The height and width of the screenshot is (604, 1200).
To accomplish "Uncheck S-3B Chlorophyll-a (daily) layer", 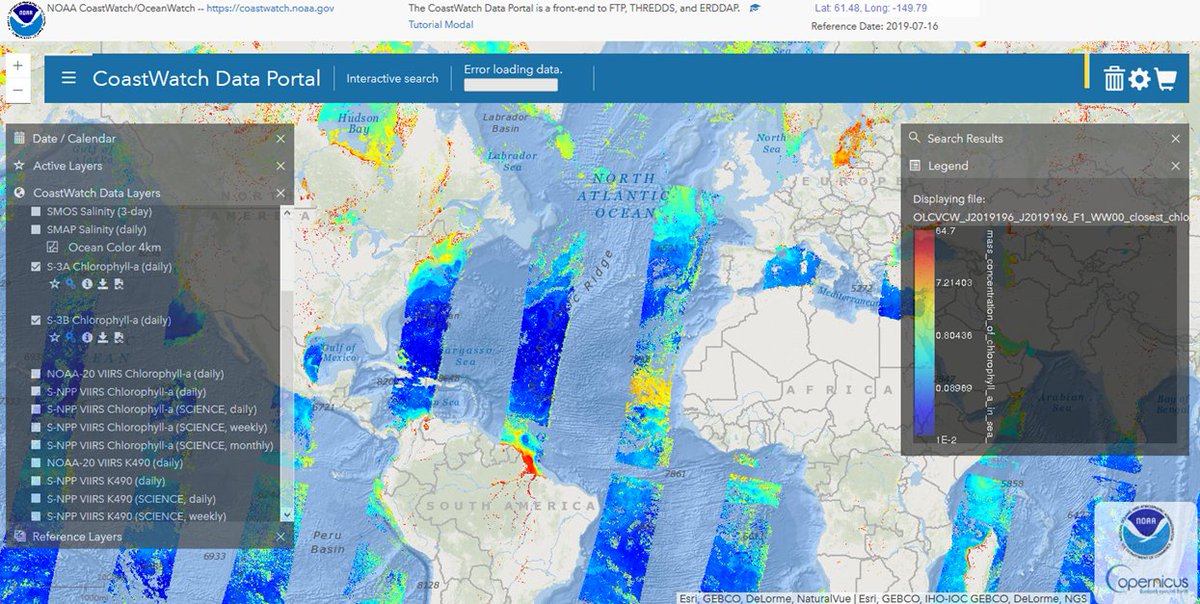I will pos(37,320).
